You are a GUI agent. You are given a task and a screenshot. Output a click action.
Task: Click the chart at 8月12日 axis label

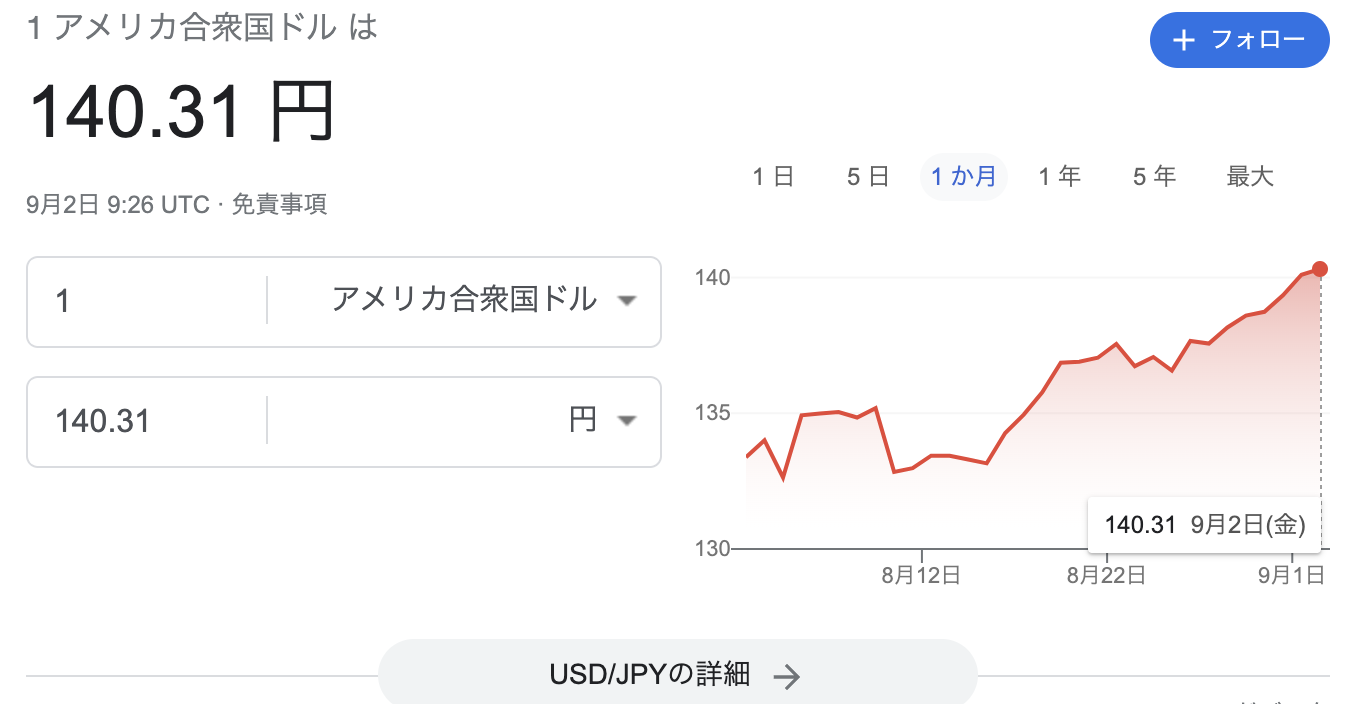point(921,575)
